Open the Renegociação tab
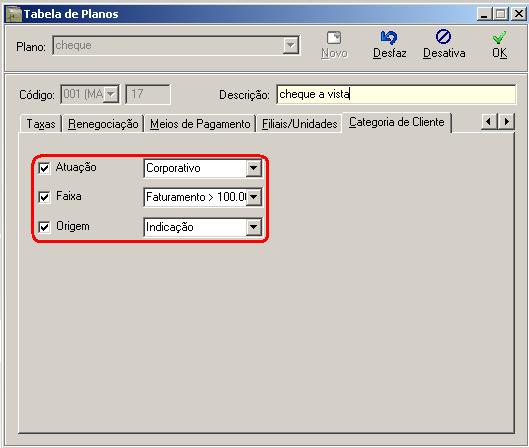 (x=103, y=124)
